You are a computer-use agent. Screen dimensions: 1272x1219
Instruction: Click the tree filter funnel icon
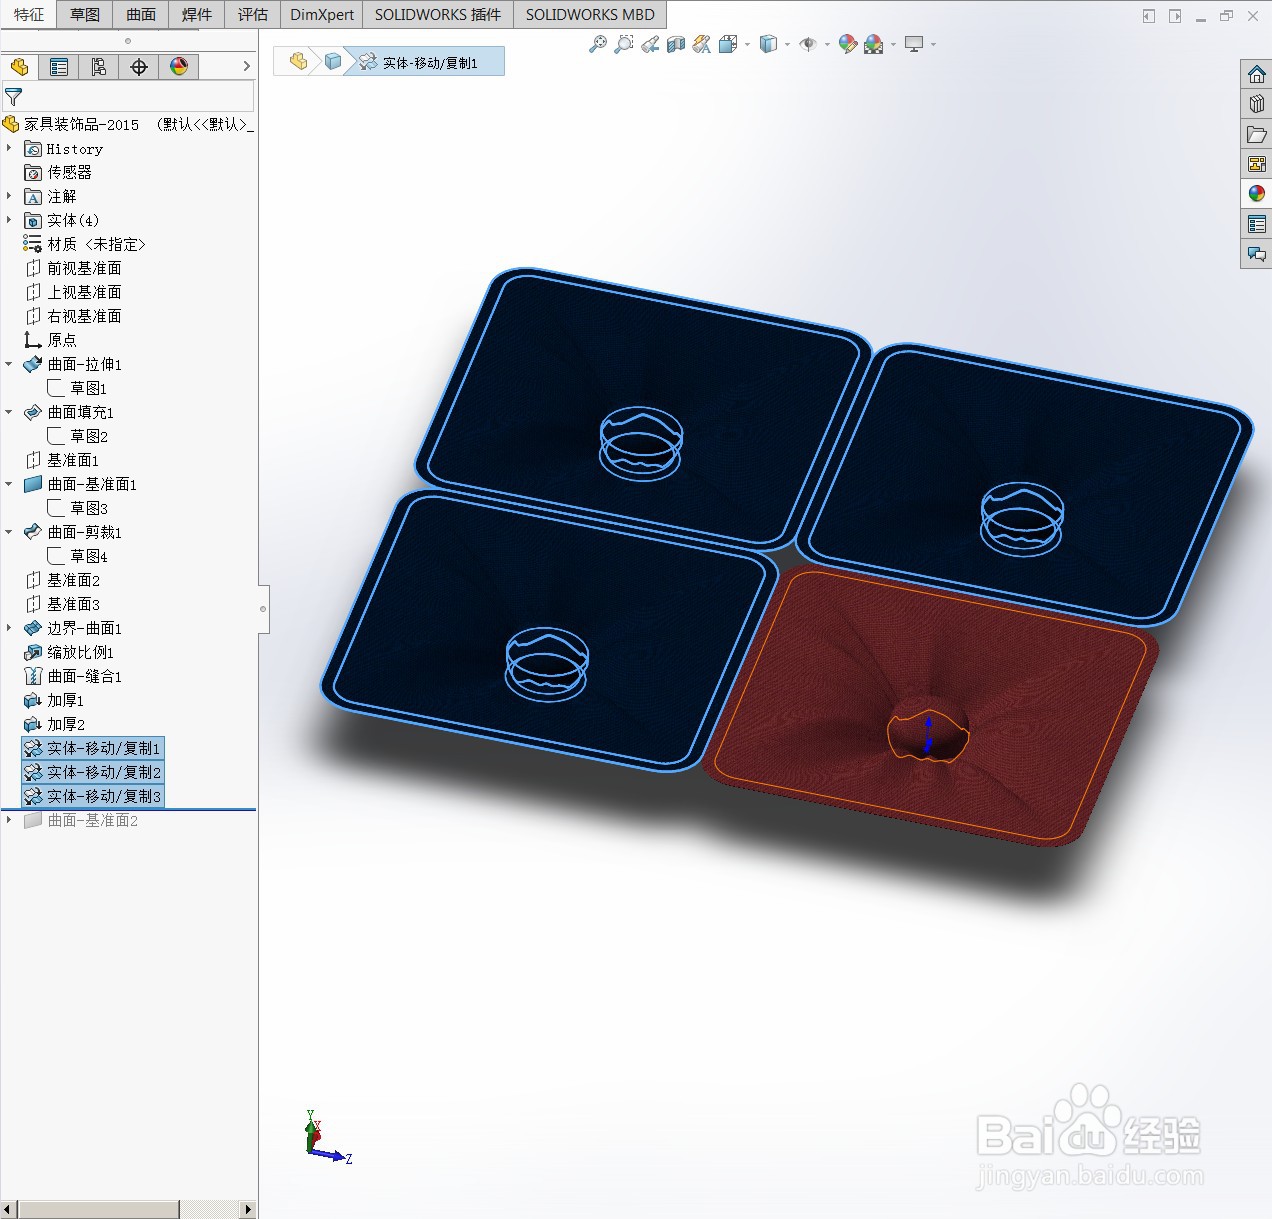pos(14,97)
